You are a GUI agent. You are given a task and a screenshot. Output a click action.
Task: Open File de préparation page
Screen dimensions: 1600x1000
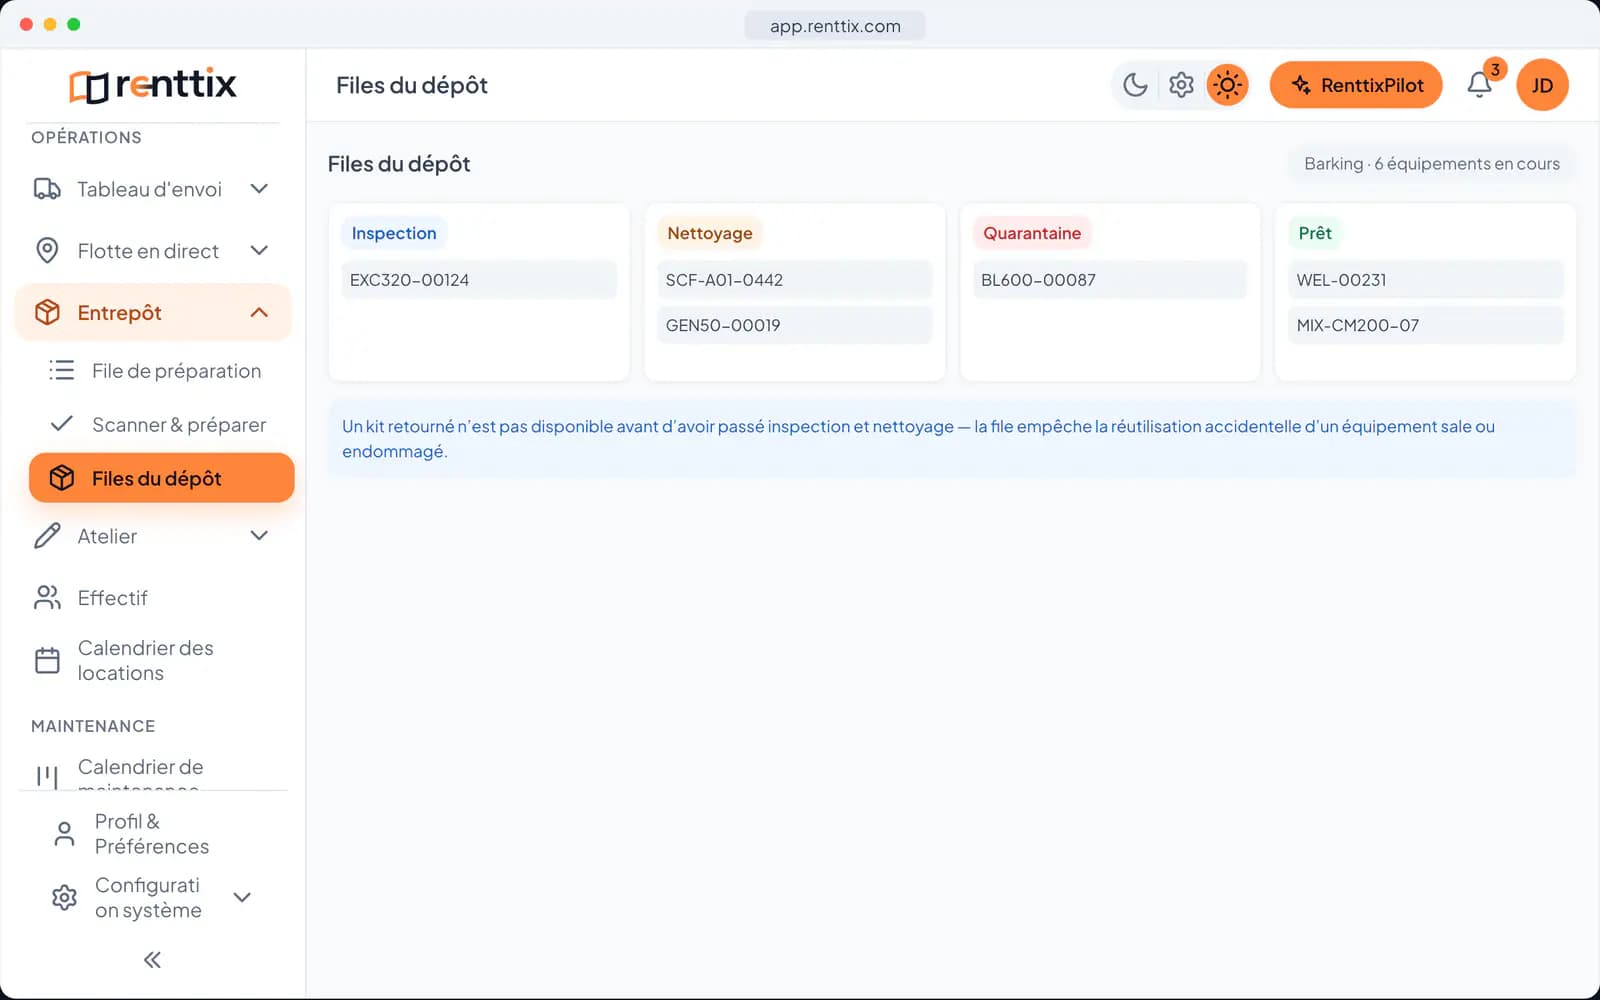point(161,371)
